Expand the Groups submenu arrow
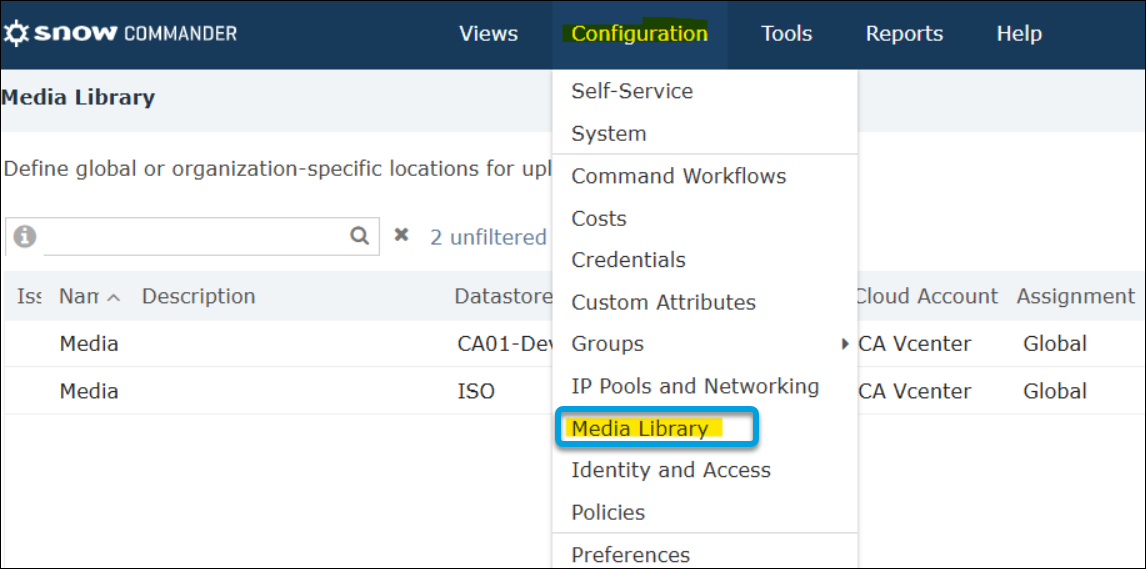Image resolution: width=1146 pixels, height=569 pixels. click(x=846, y=343)
